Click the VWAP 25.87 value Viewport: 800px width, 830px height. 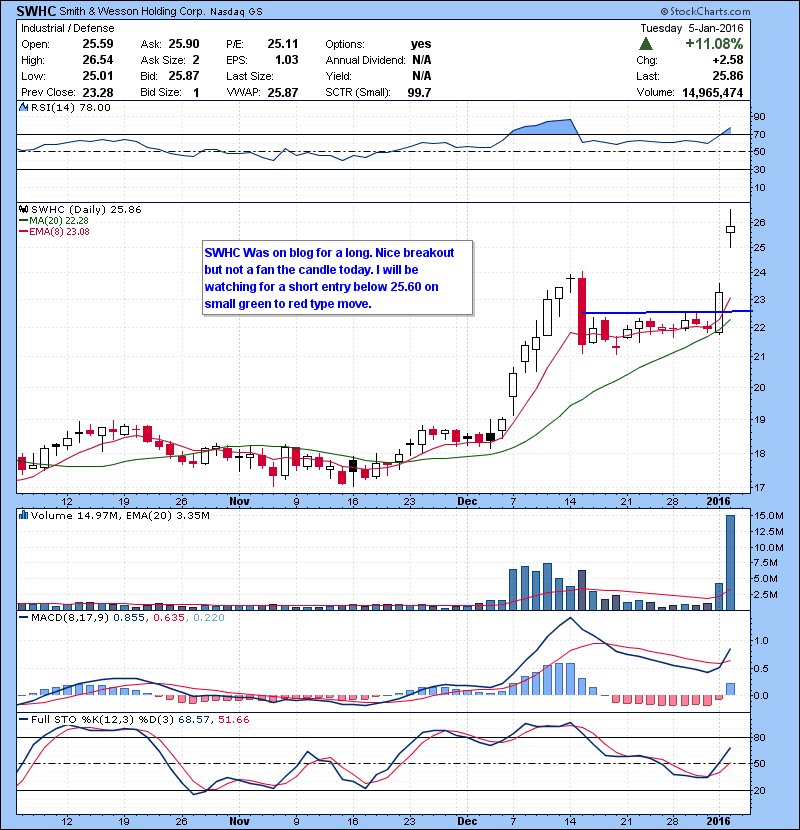click(x=283, y=93)
